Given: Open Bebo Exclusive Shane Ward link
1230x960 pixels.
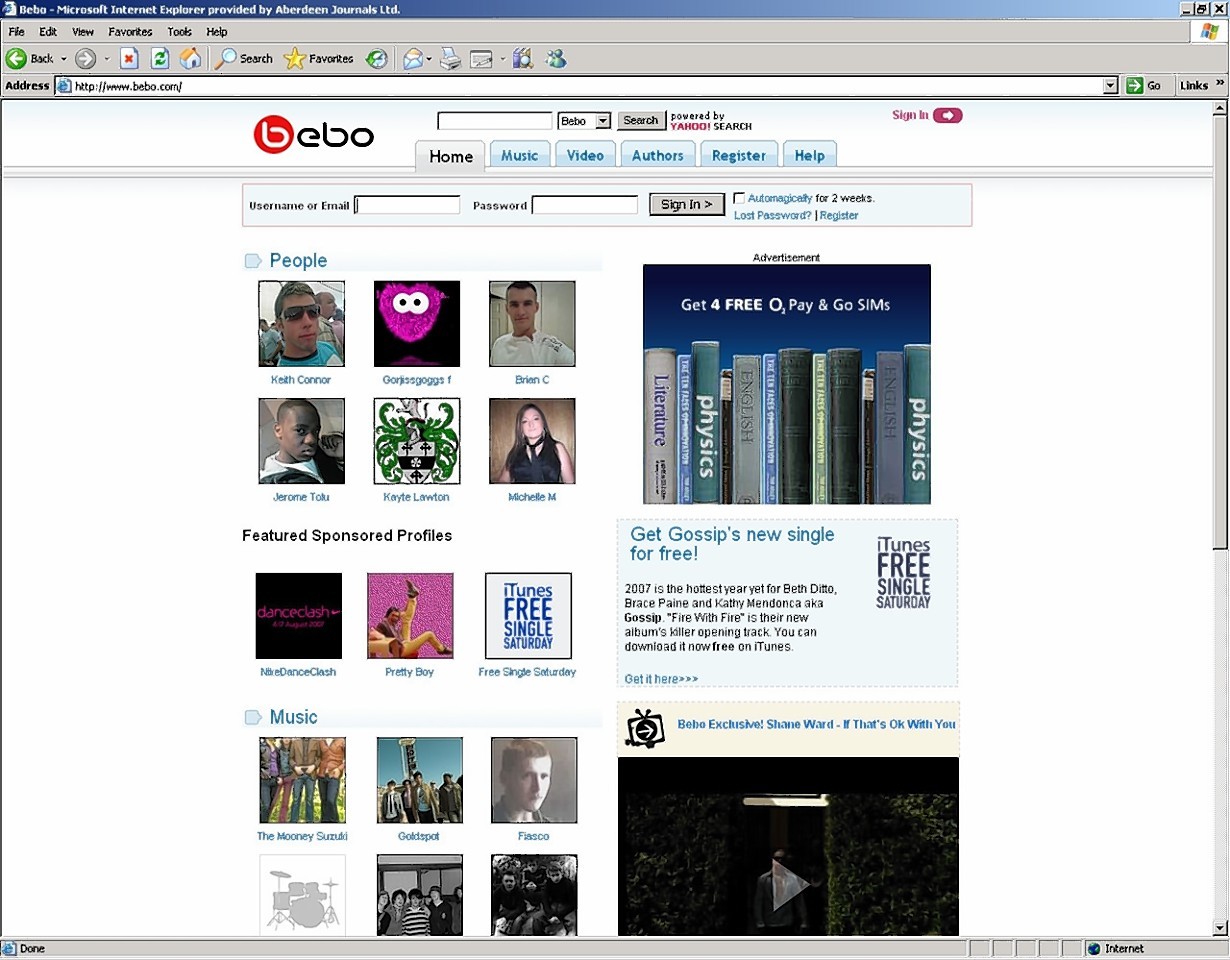Looking at the screenshot, I should pos(816,724).
